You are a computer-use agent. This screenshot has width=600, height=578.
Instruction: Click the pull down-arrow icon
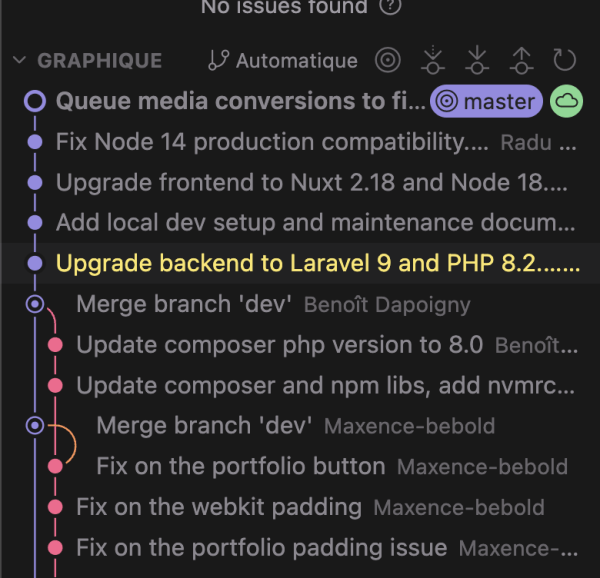477,60
